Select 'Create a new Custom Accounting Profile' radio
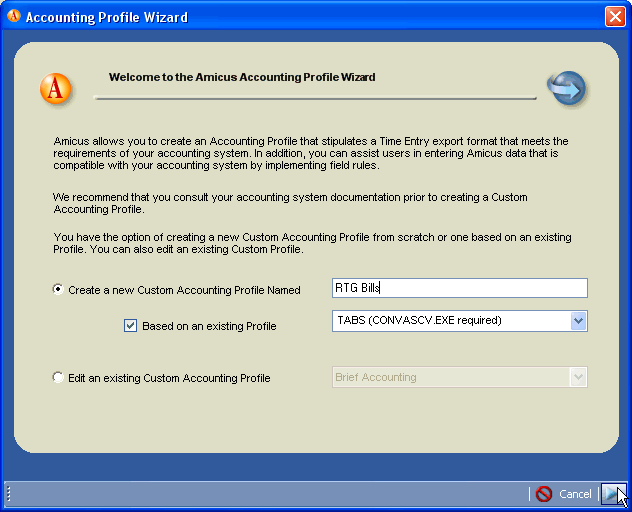 pos(58,290)
